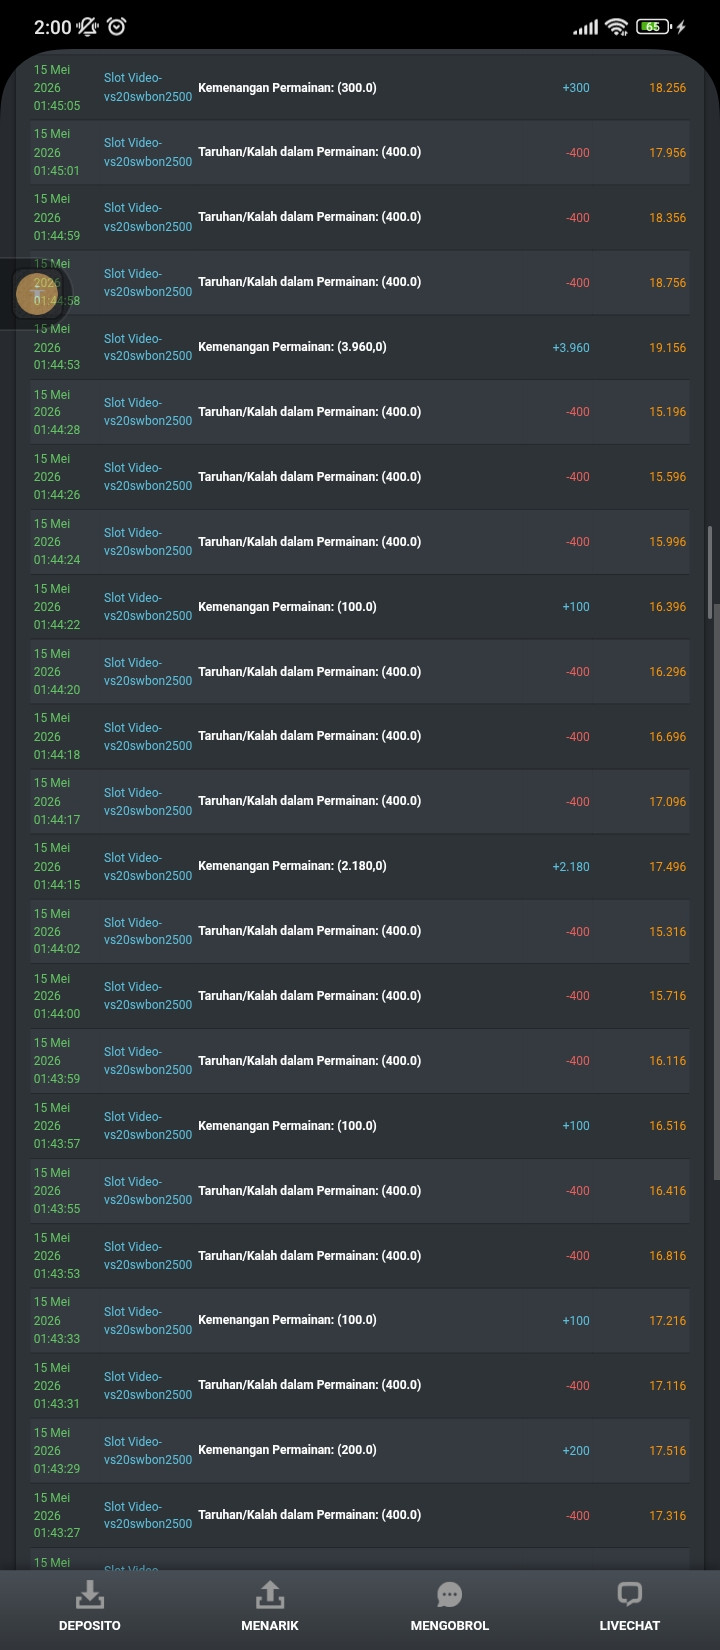720x1650 pixels.
Task: Tap the 01:43:29 +200 win row
Action: 360,1450
